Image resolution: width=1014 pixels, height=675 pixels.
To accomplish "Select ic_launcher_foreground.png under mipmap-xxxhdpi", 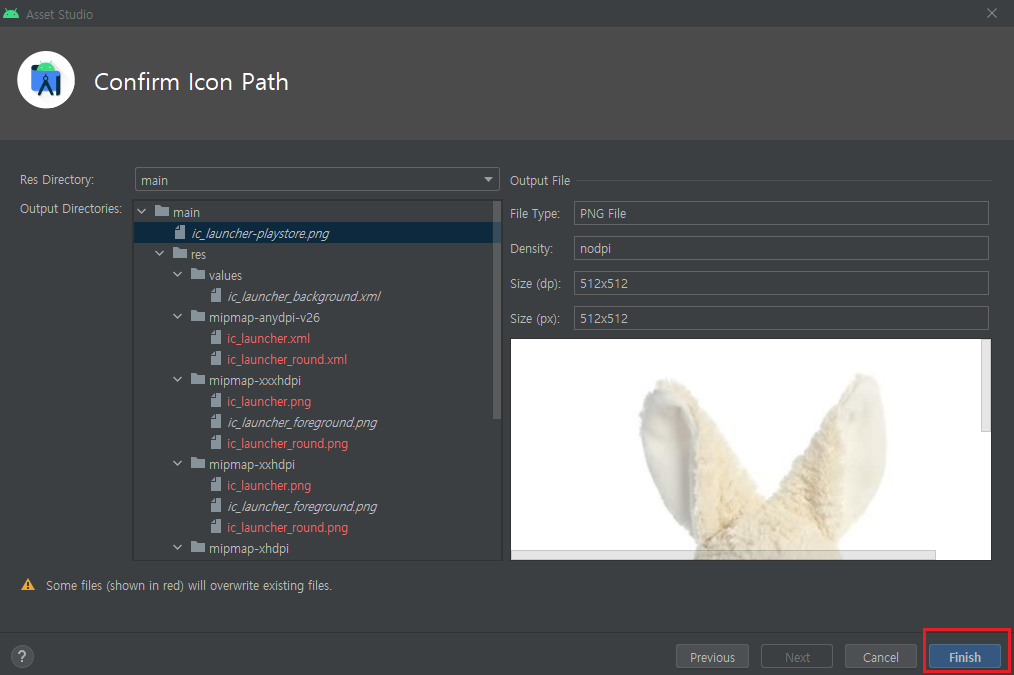I will (302, 422).
